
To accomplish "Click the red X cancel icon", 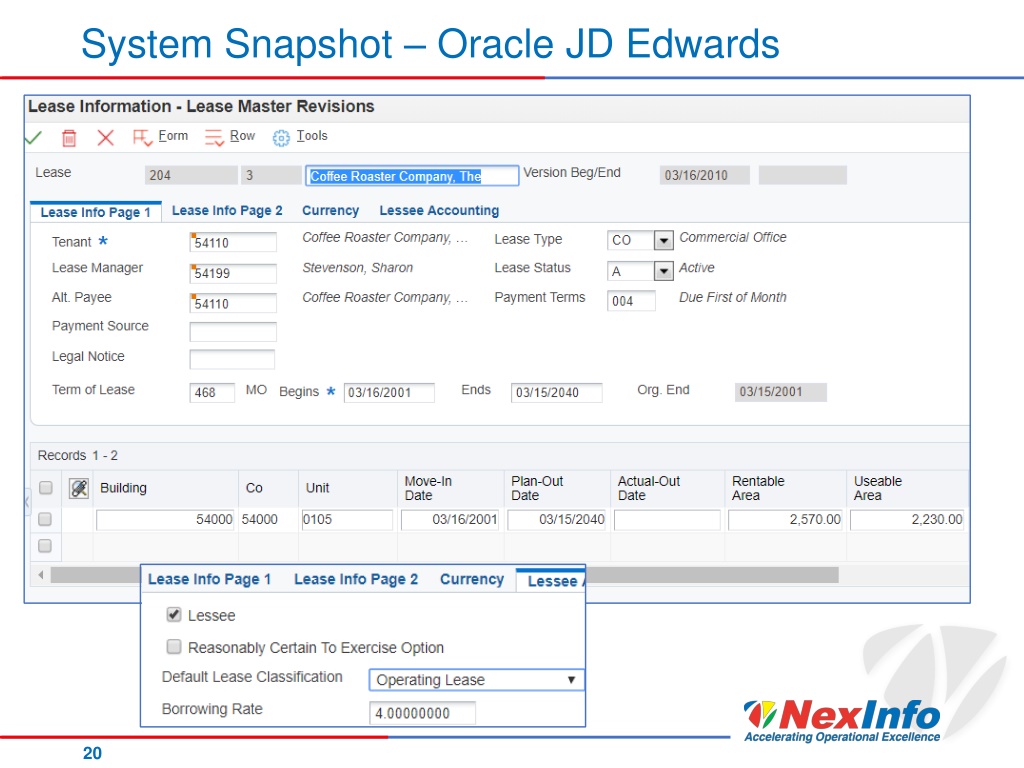I will (x=105, y=138).
